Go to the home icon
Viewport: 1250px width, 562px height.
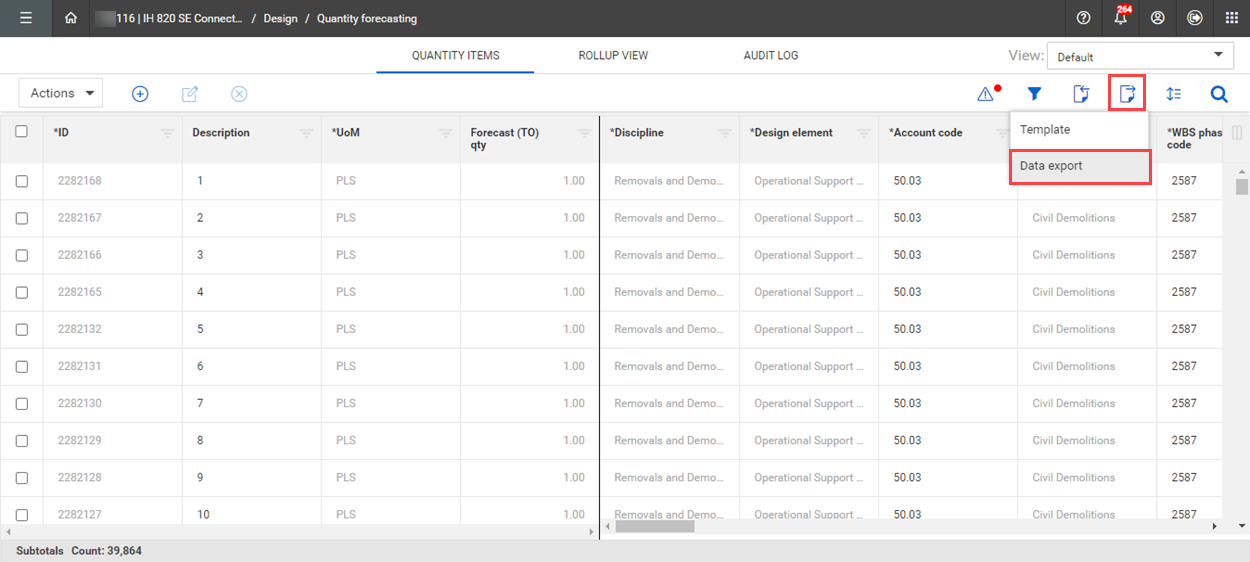70,18
